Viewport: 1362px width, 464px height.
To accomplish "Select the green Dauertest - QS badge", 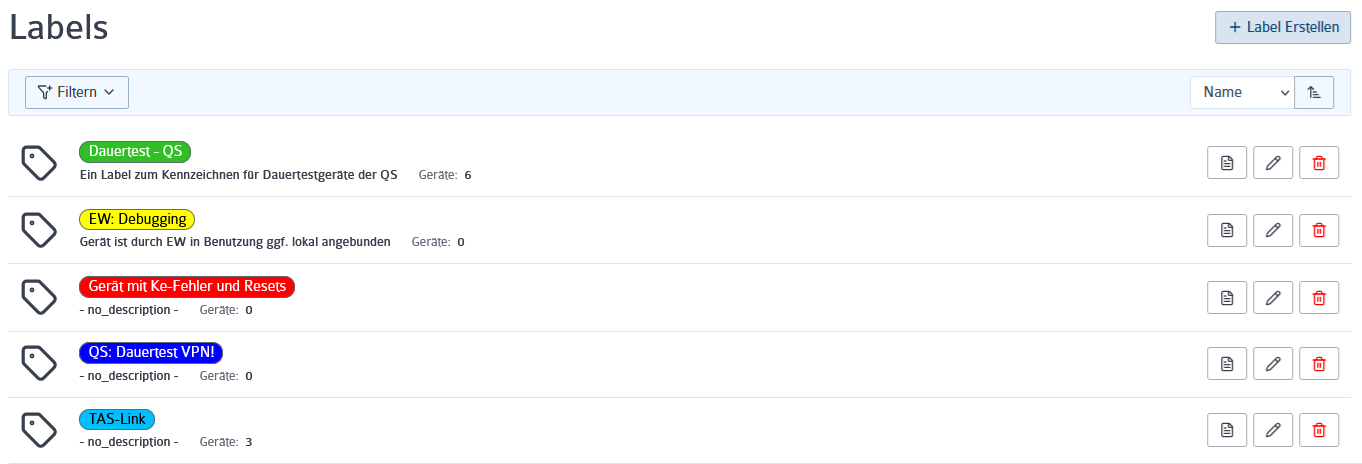I will point(135,152).
